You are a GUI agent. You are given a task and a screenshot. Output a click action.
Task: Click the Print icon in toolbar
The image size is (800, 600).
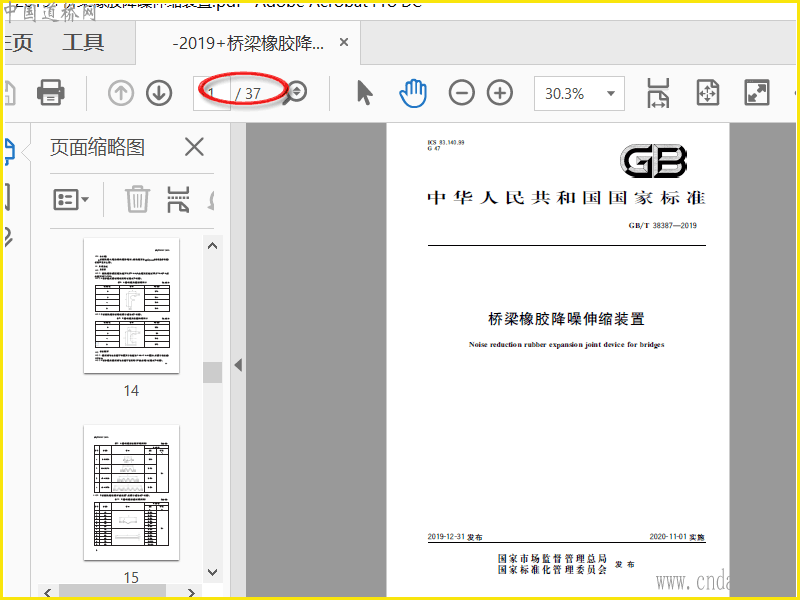pos(51,93)
